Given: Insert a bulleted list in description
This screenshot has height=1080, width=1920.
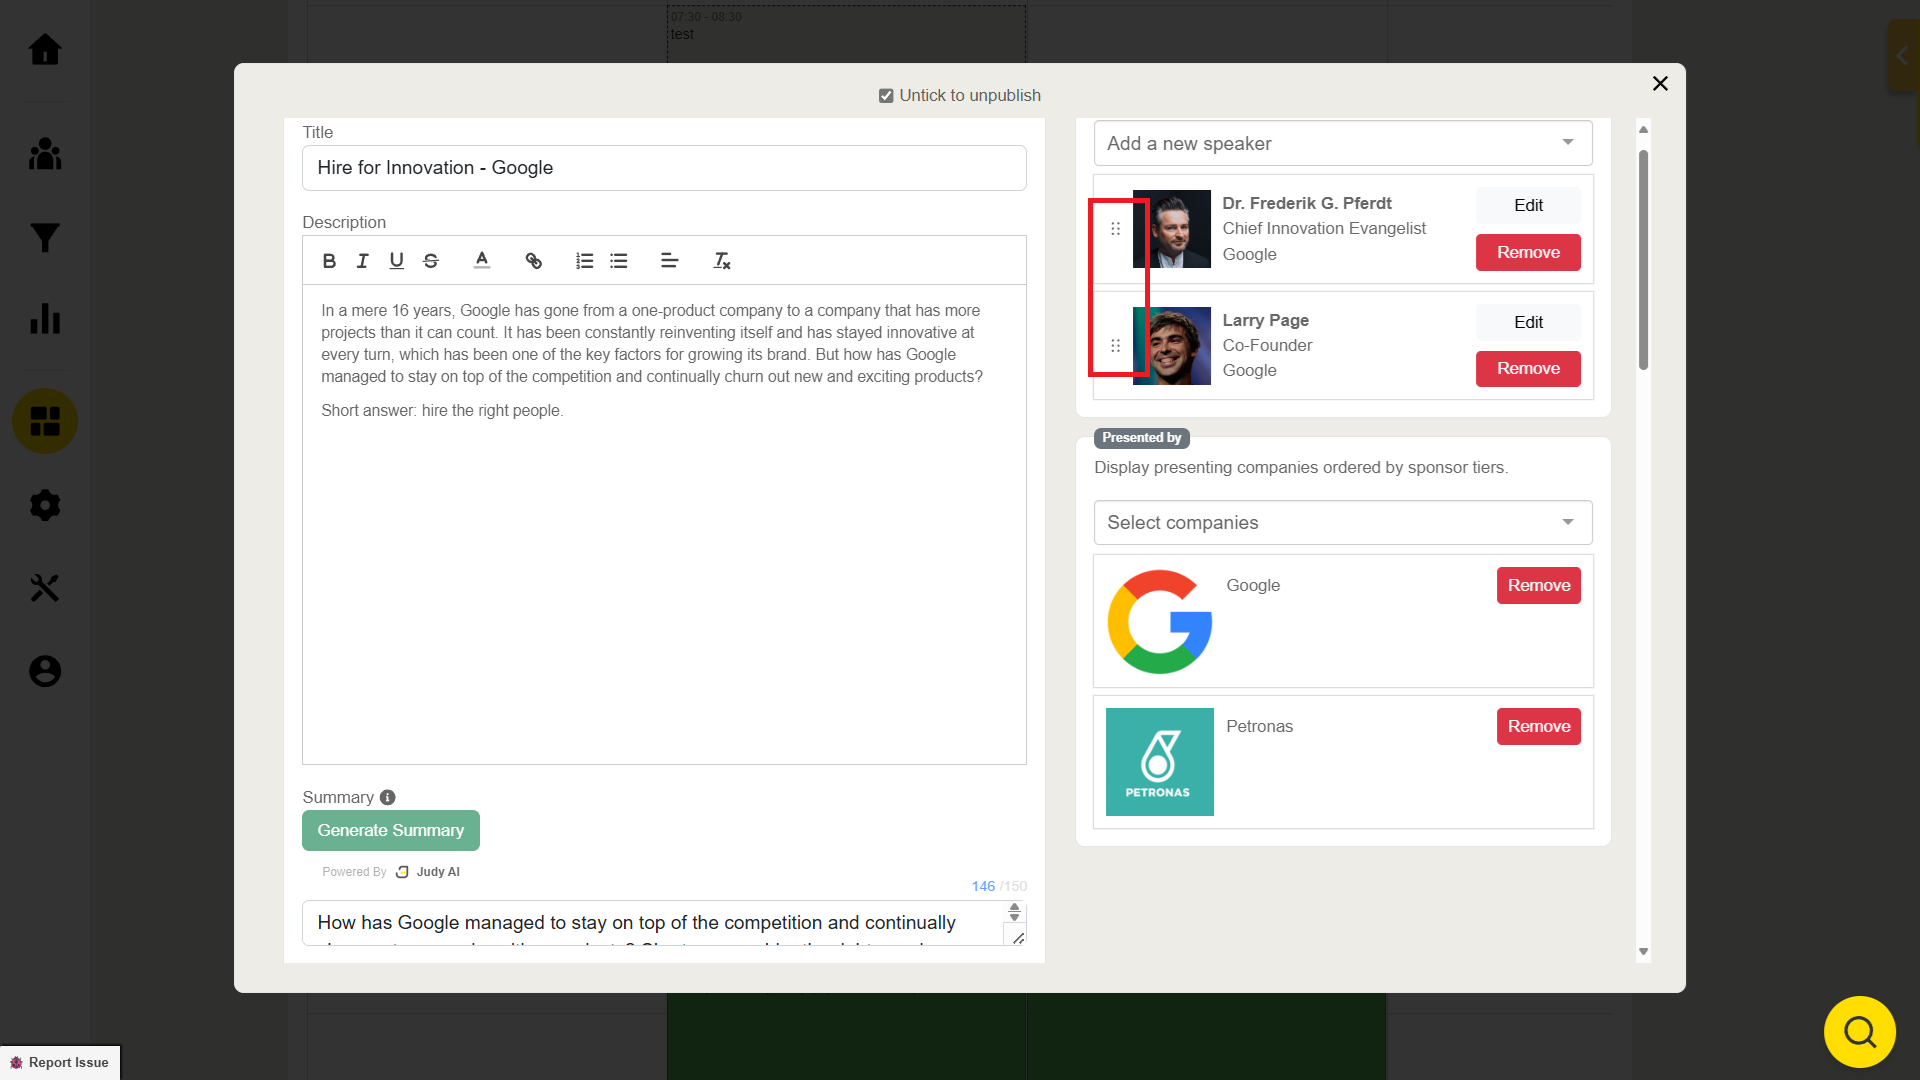Looking at the screenshot, I should (x=619, y=261).
